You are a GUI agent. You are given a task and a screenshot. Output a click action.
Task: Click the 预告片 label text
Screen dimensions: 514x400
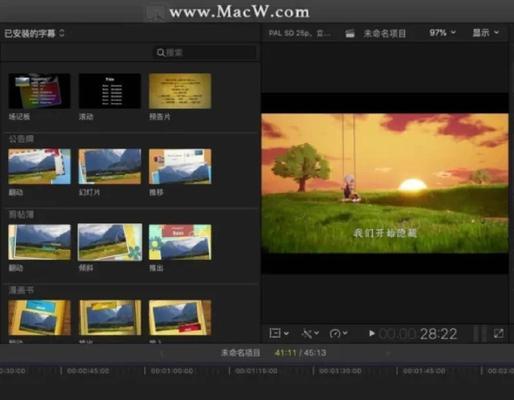[160, 116]
